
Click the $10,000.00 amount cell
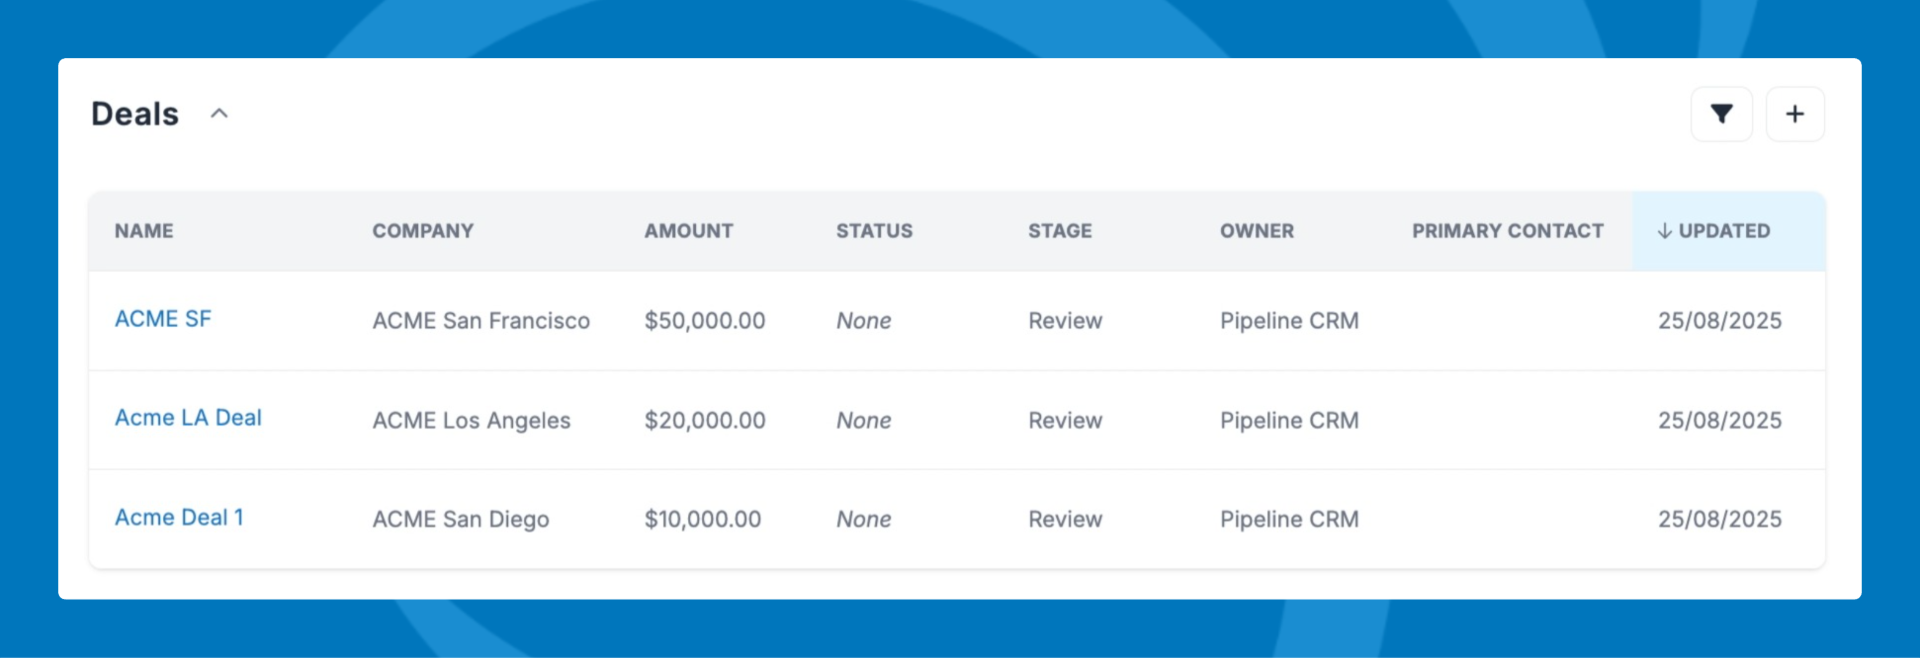pos(703,520)
